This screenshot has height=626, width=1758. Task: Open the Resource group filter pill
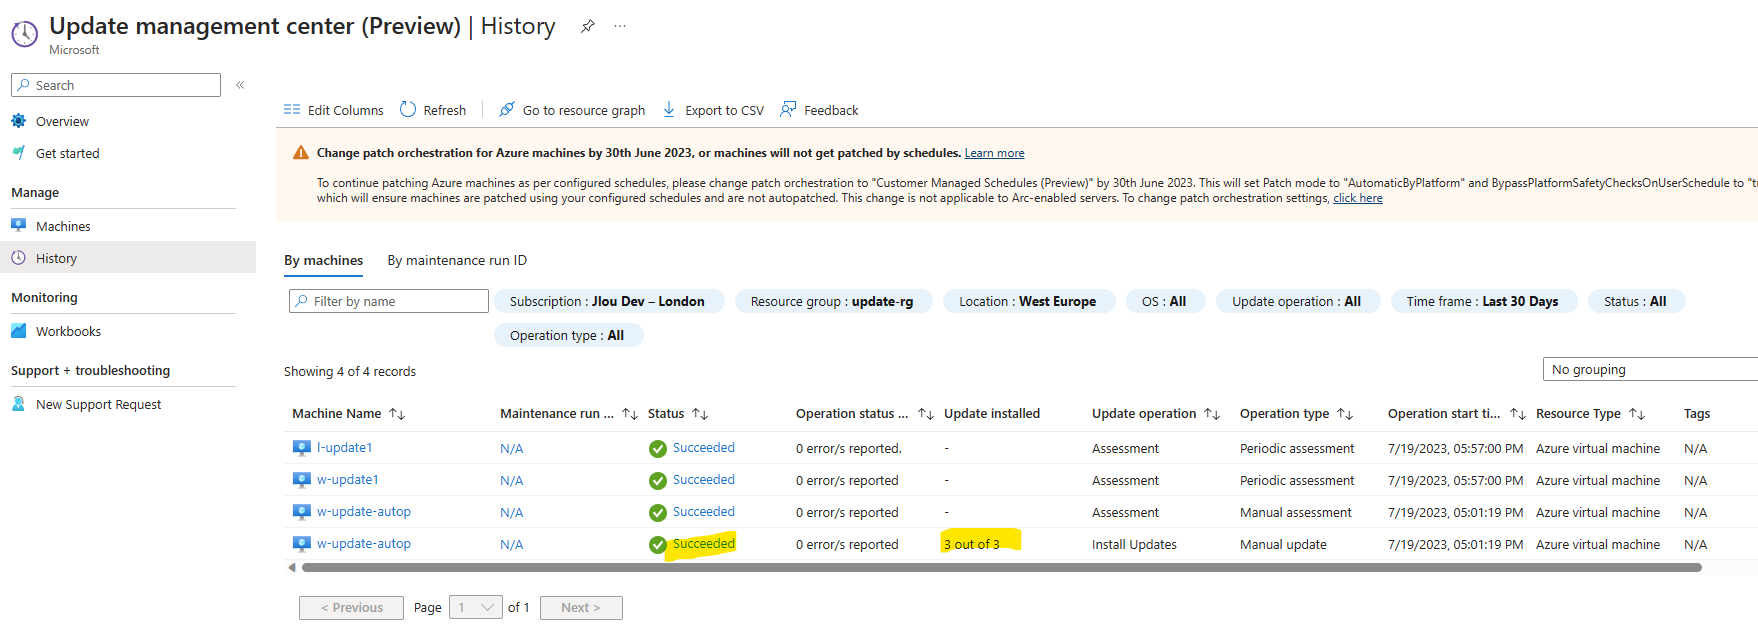[x=833, y=301]
